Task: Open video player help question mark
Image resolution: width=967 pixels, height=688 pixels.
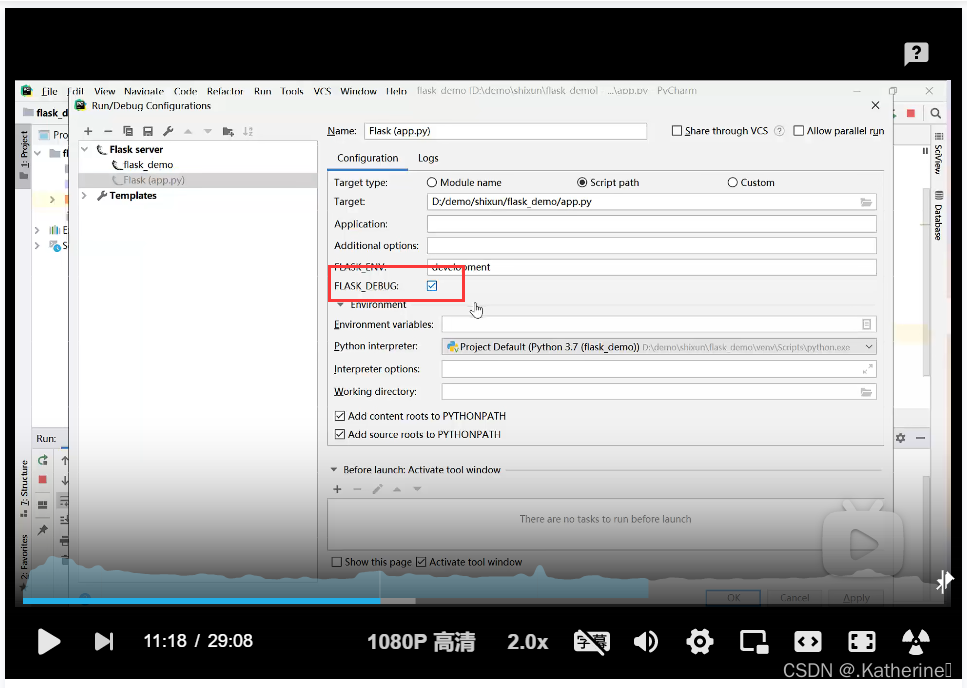Action: pyautogui.click(x=916, y=54)
